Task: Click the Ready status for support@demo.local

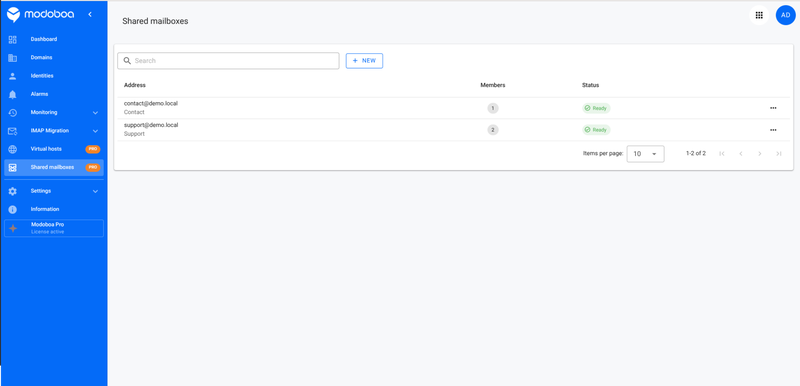Action: click(596, 130)
